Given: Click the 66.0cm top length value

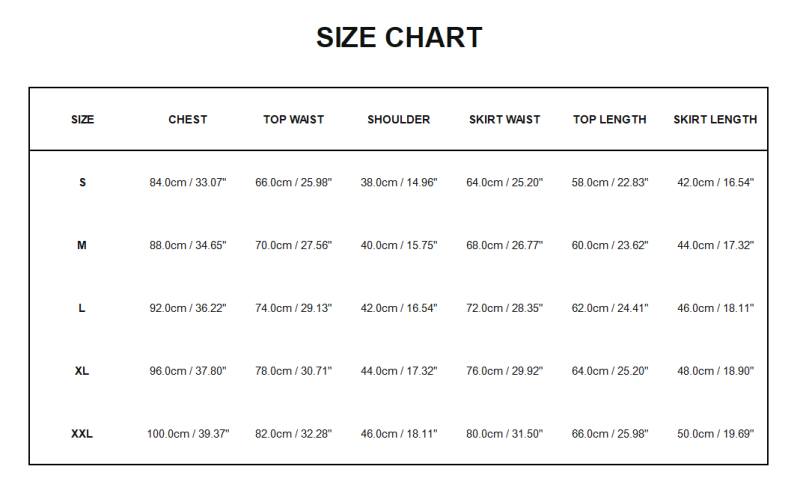Looking at the screenshot, I should (x=610, y=434).
